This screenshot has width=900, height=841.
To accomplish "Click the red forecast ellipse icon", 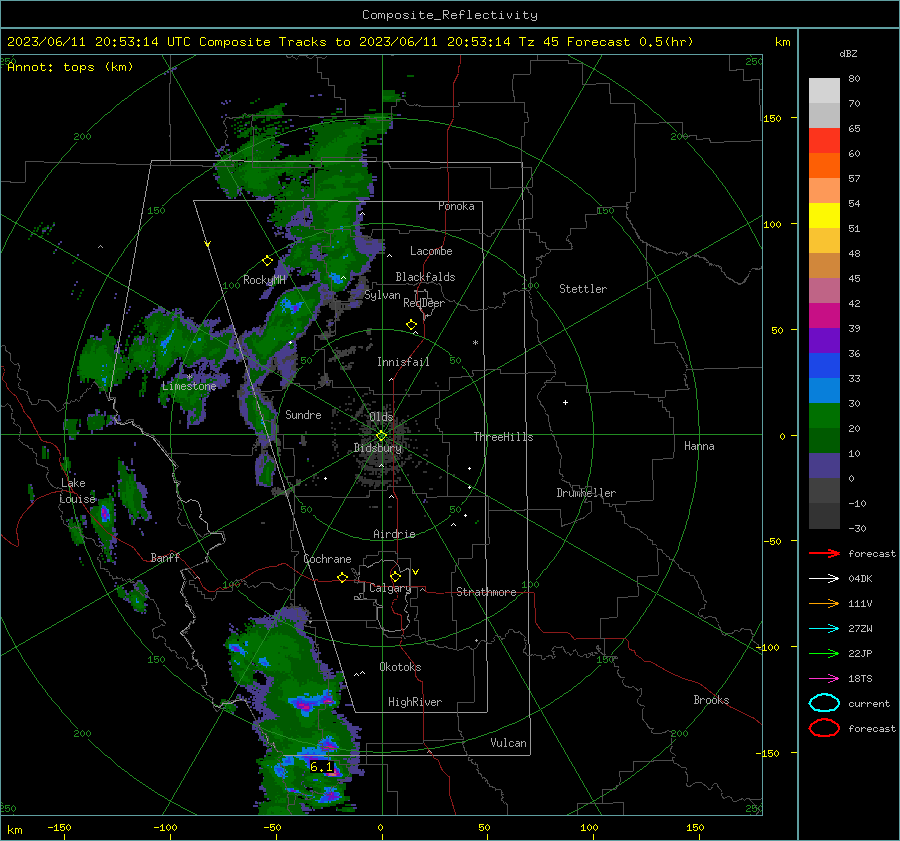I will coord(824,728).
